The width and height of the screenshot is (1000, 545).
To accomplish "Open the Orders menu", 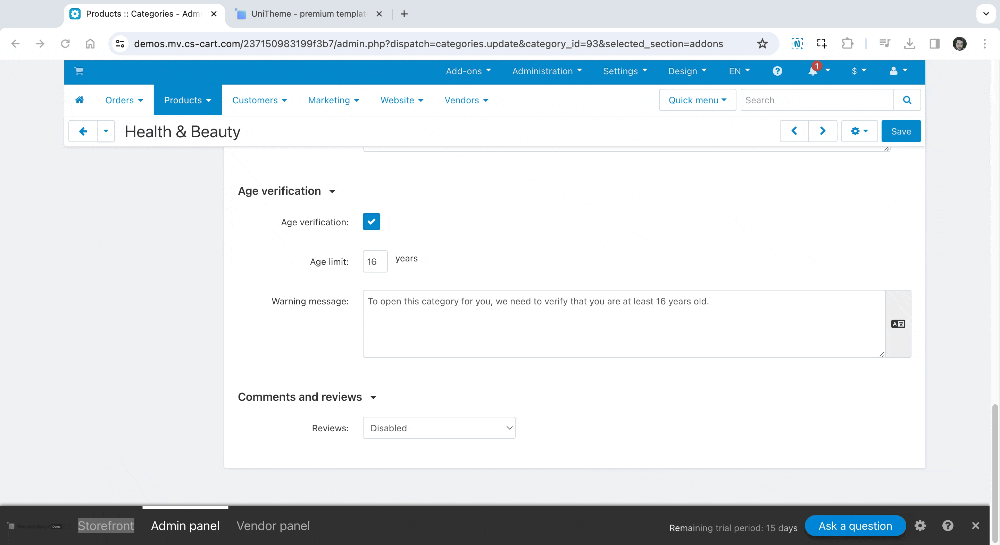I will (124, 100).
